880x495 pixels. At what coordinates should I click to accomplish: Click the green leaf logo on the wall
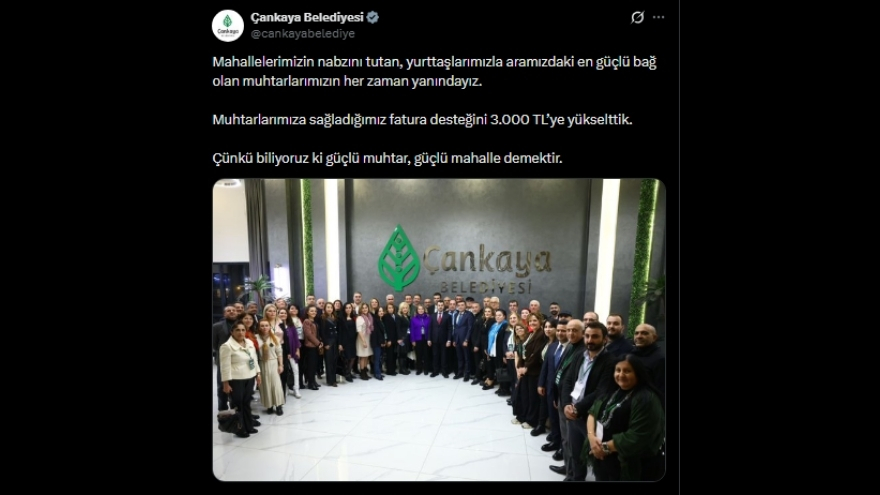pyautogui.click(x=398, y=258)
